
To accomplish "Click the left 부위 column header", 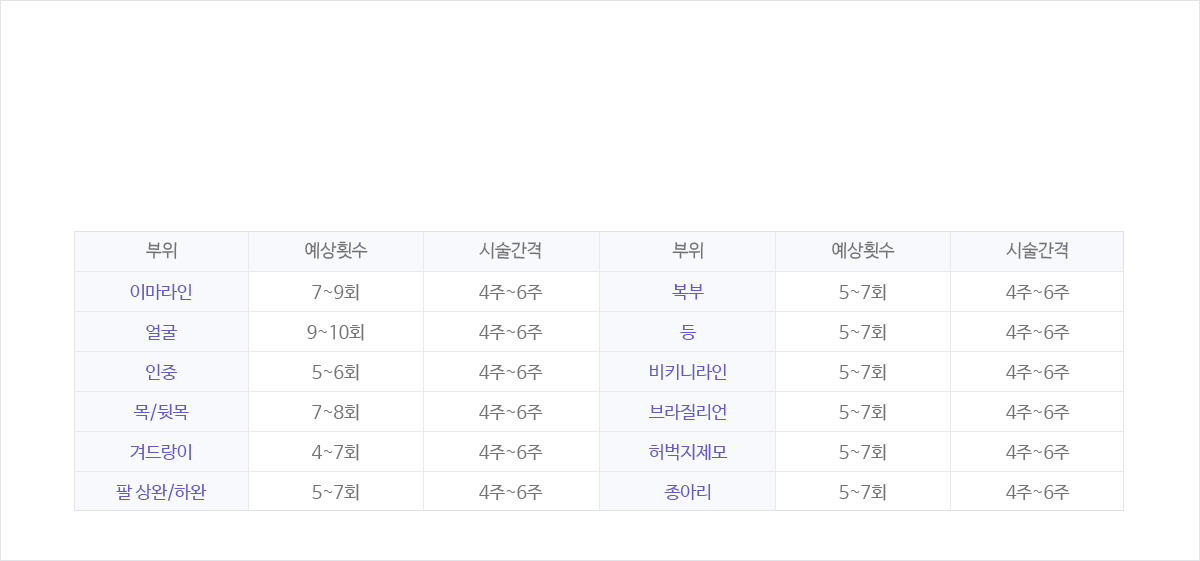I will click(x=161, y=251).
